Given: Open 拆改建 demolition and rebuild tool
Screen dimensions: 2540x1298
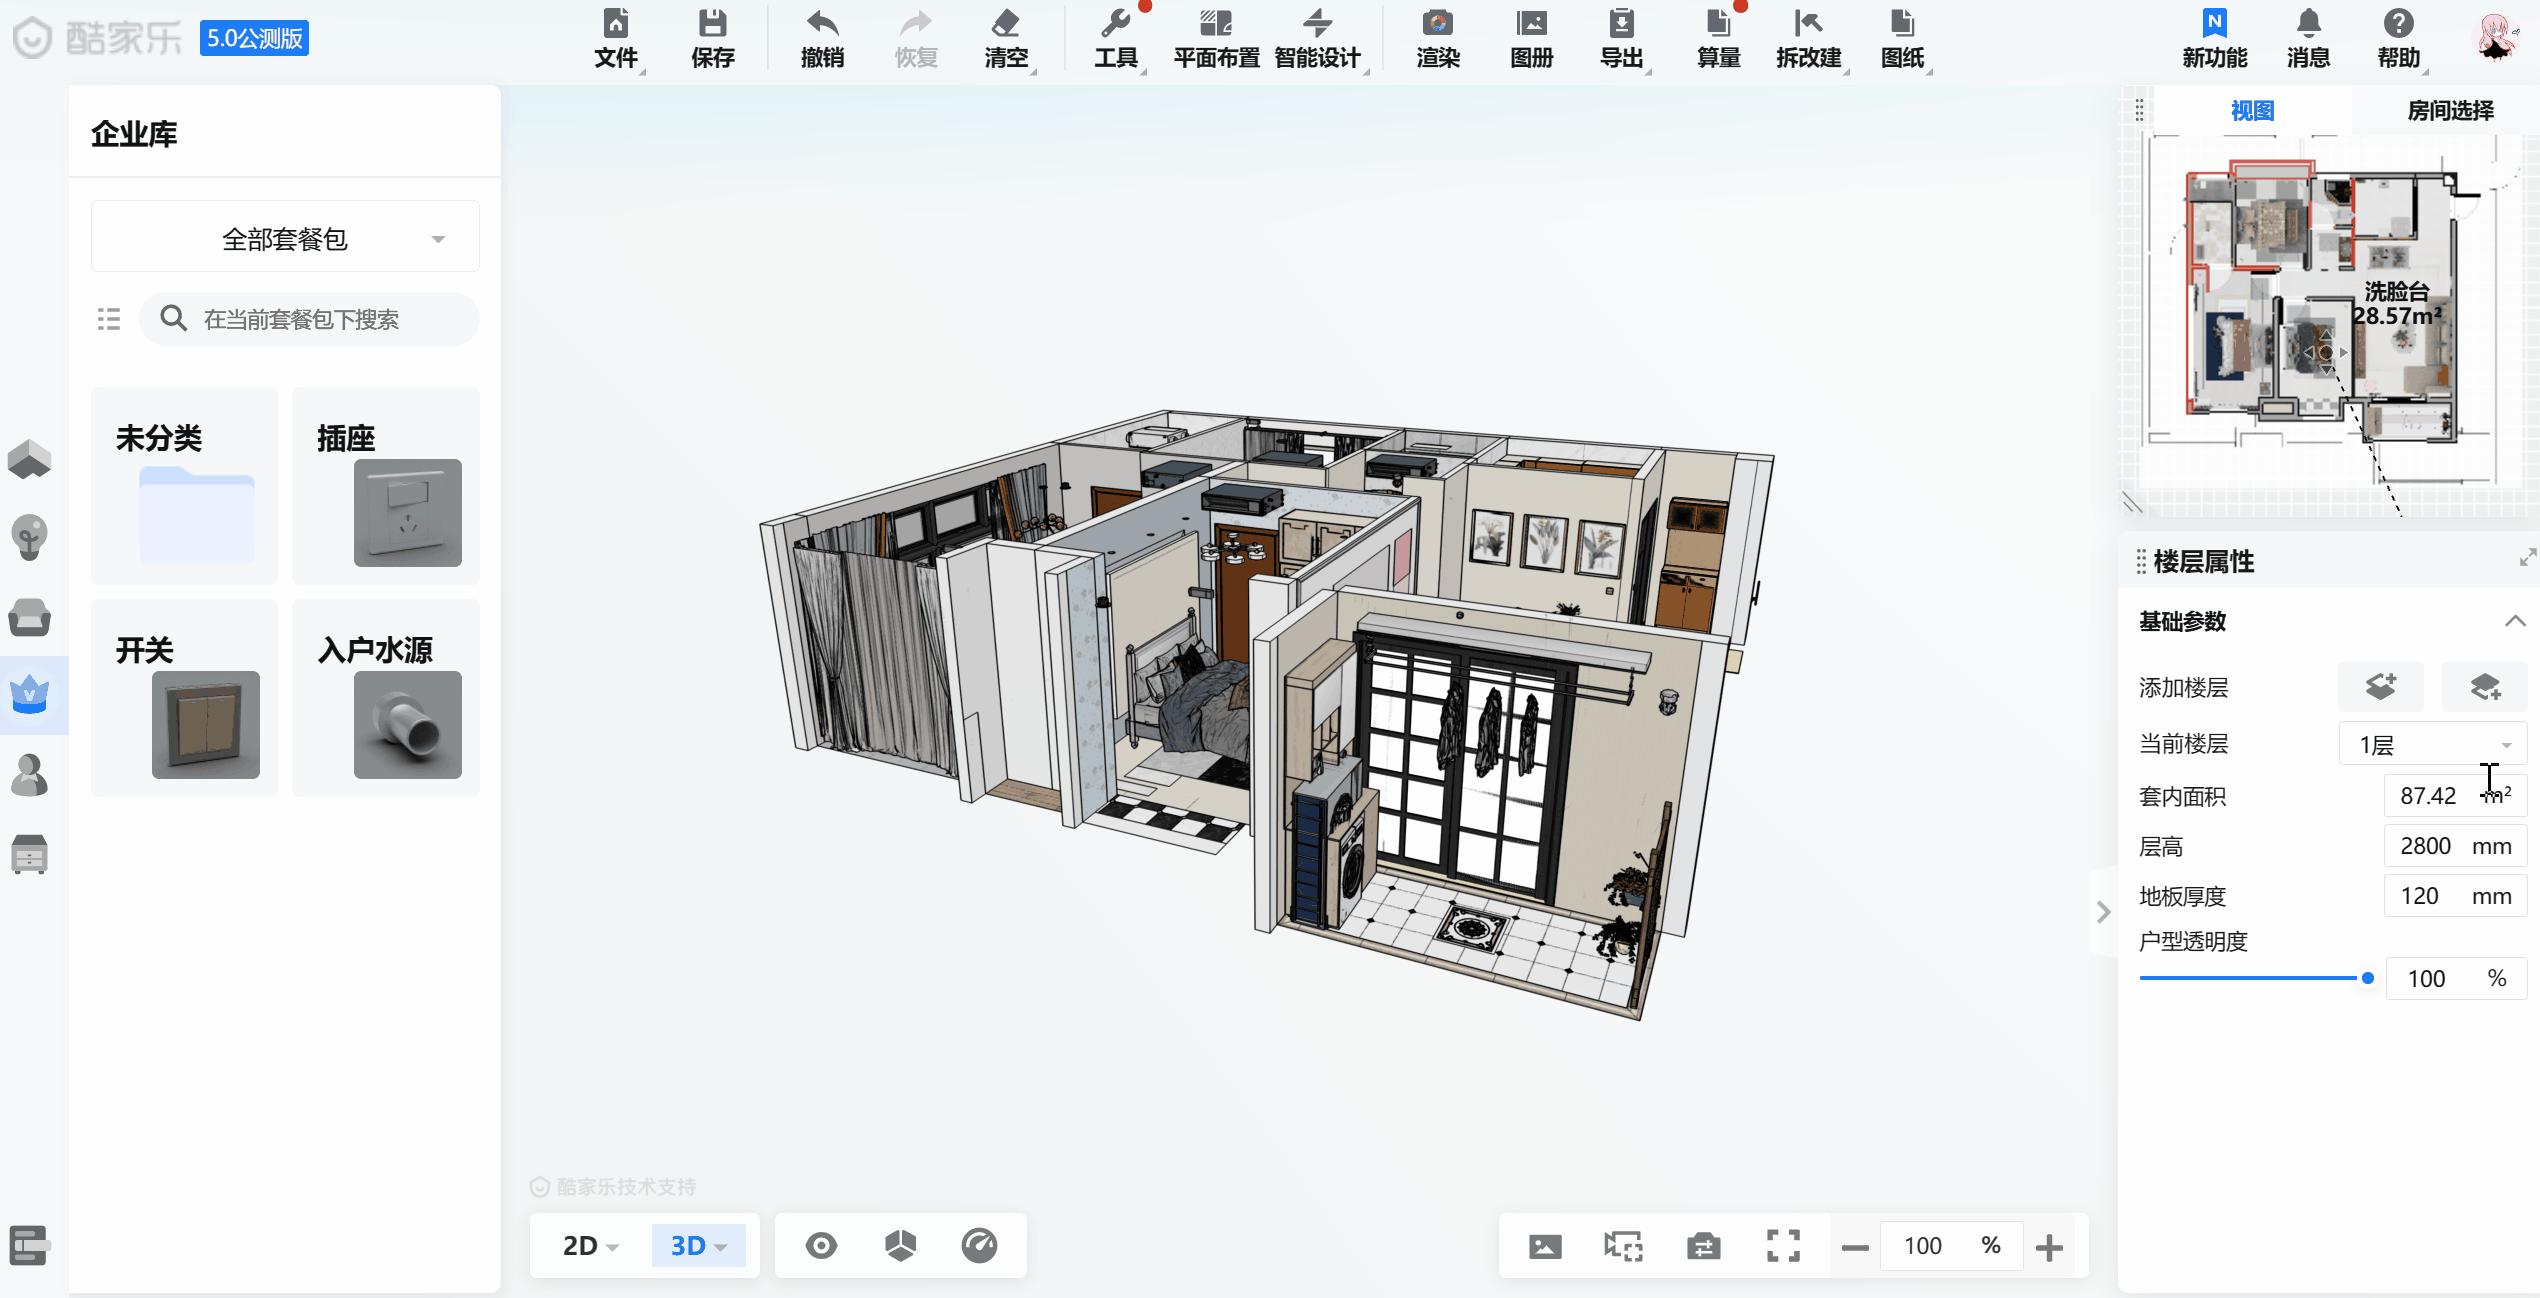Looking at the screenshot, I should coord(1808,40).
